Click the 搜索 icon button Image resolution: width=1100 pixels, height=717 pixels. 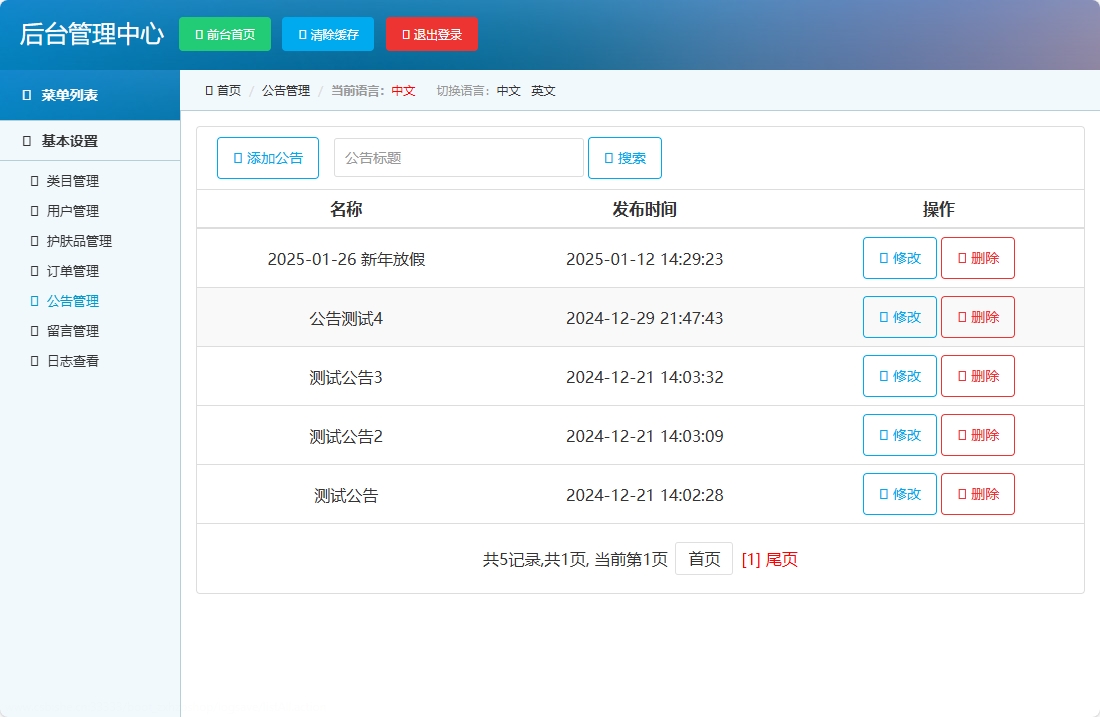click(x=607, y=157)
